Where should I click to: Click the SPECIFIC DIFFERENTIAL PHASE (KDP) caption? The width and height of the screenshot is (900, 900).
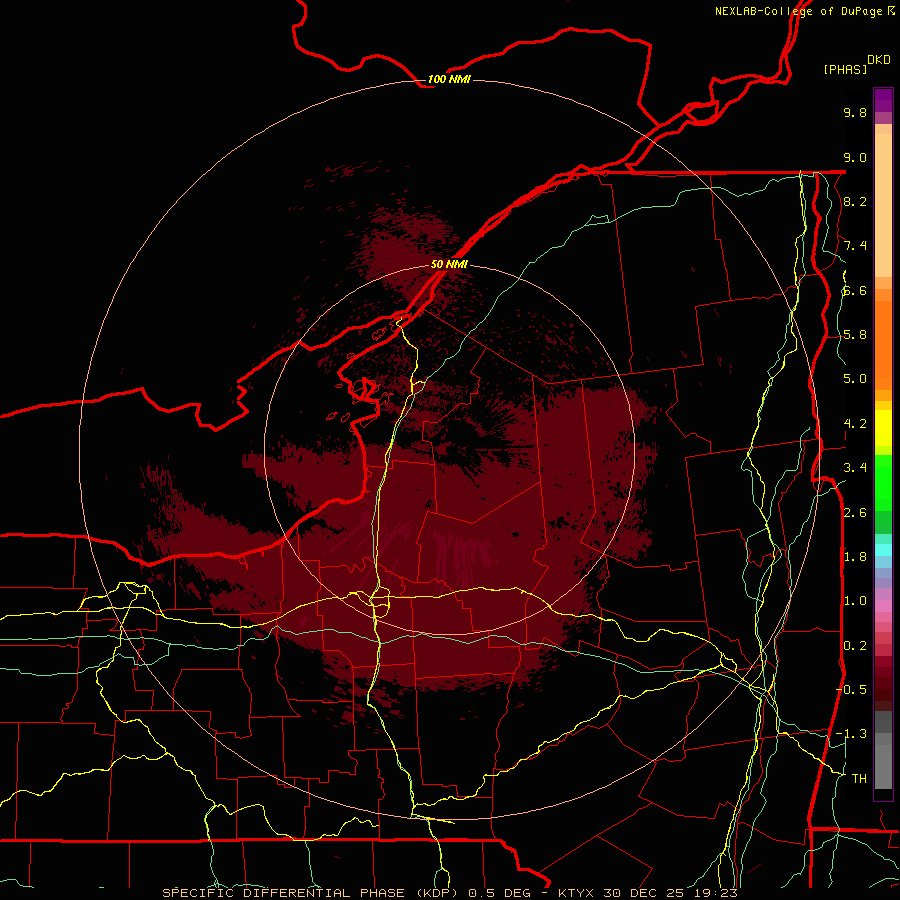[310, 893]
